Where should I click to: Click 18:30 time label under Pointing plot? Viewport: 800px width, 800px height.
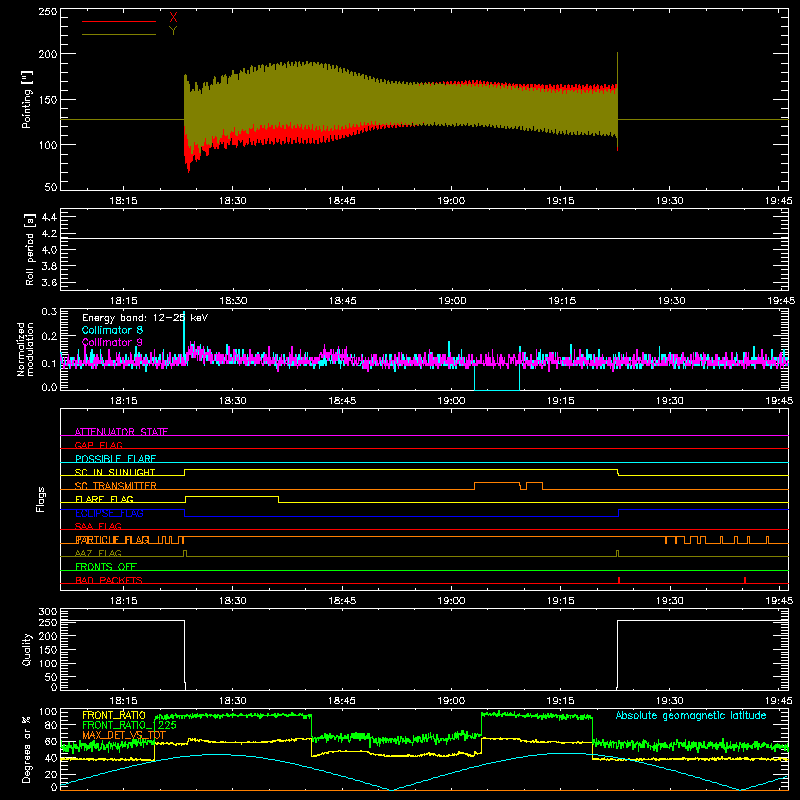tap(233, 201)
